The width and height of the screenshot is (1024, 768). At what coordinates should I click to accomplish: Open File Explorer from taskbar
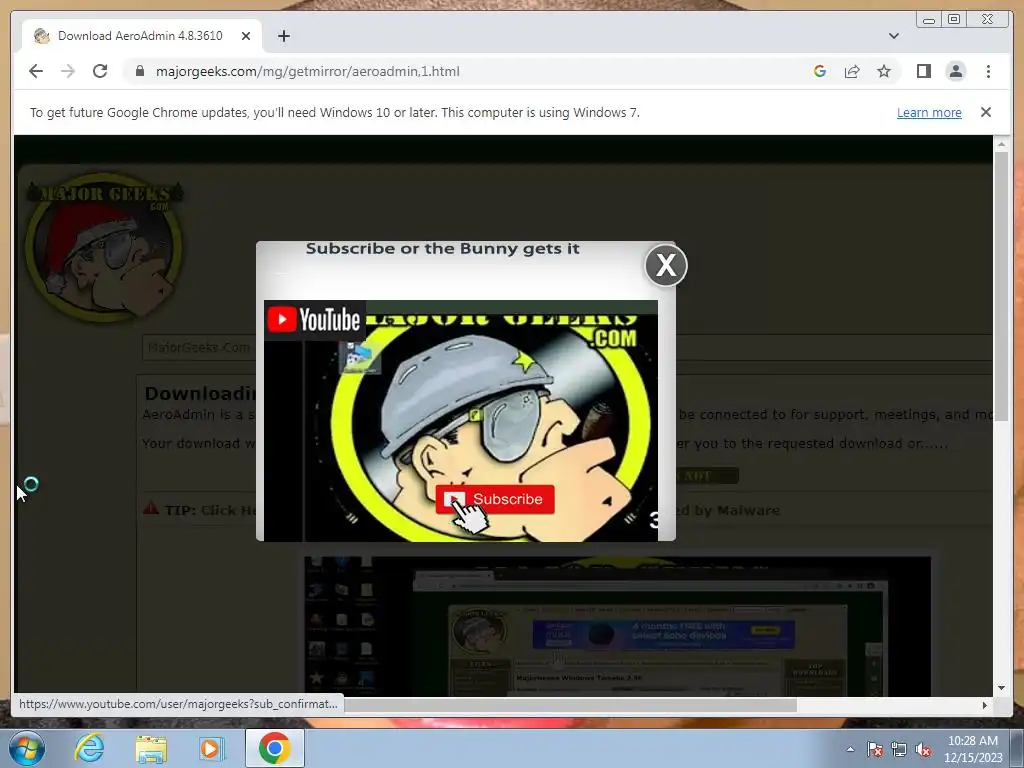click(x=151, y=748)
